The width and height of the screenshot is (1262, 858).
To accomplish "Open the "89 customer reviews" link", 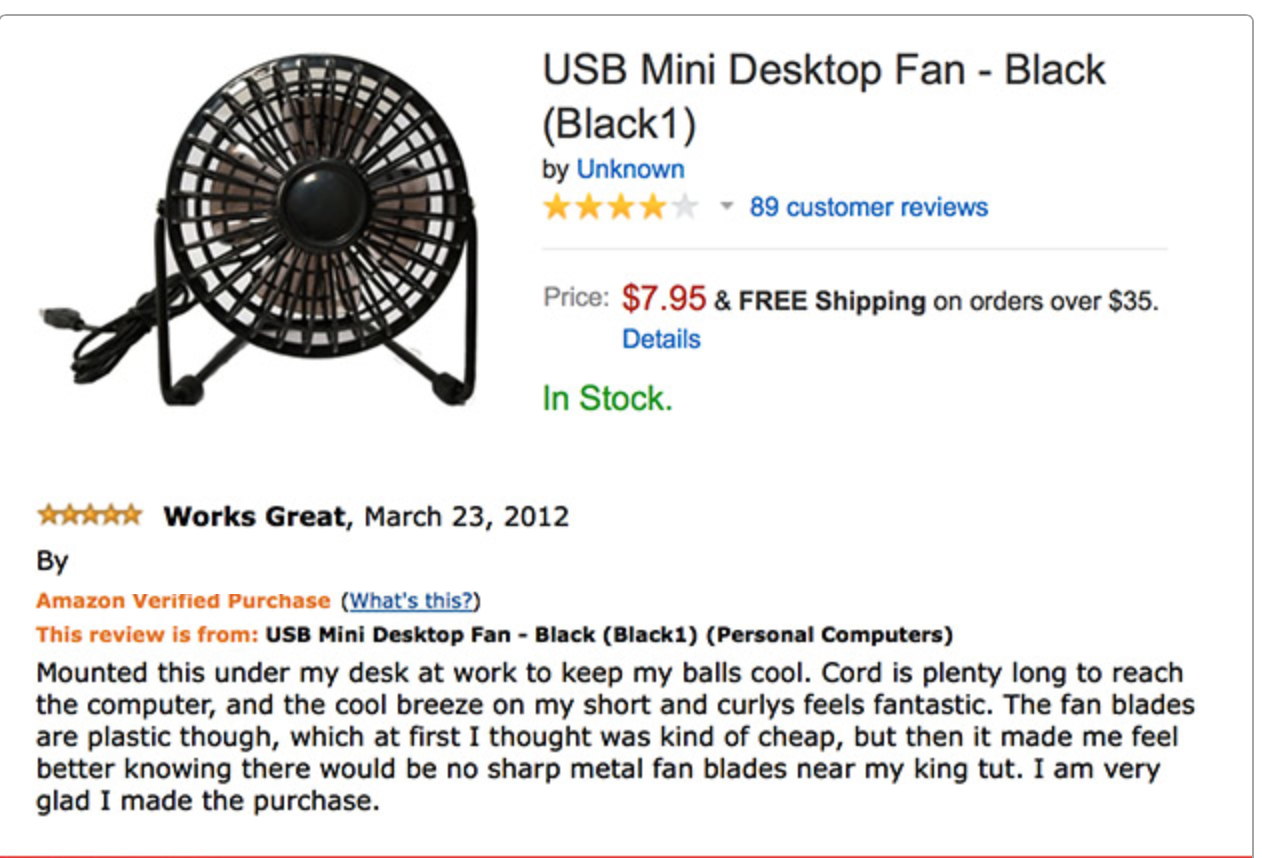I will (x=868, y=207).
